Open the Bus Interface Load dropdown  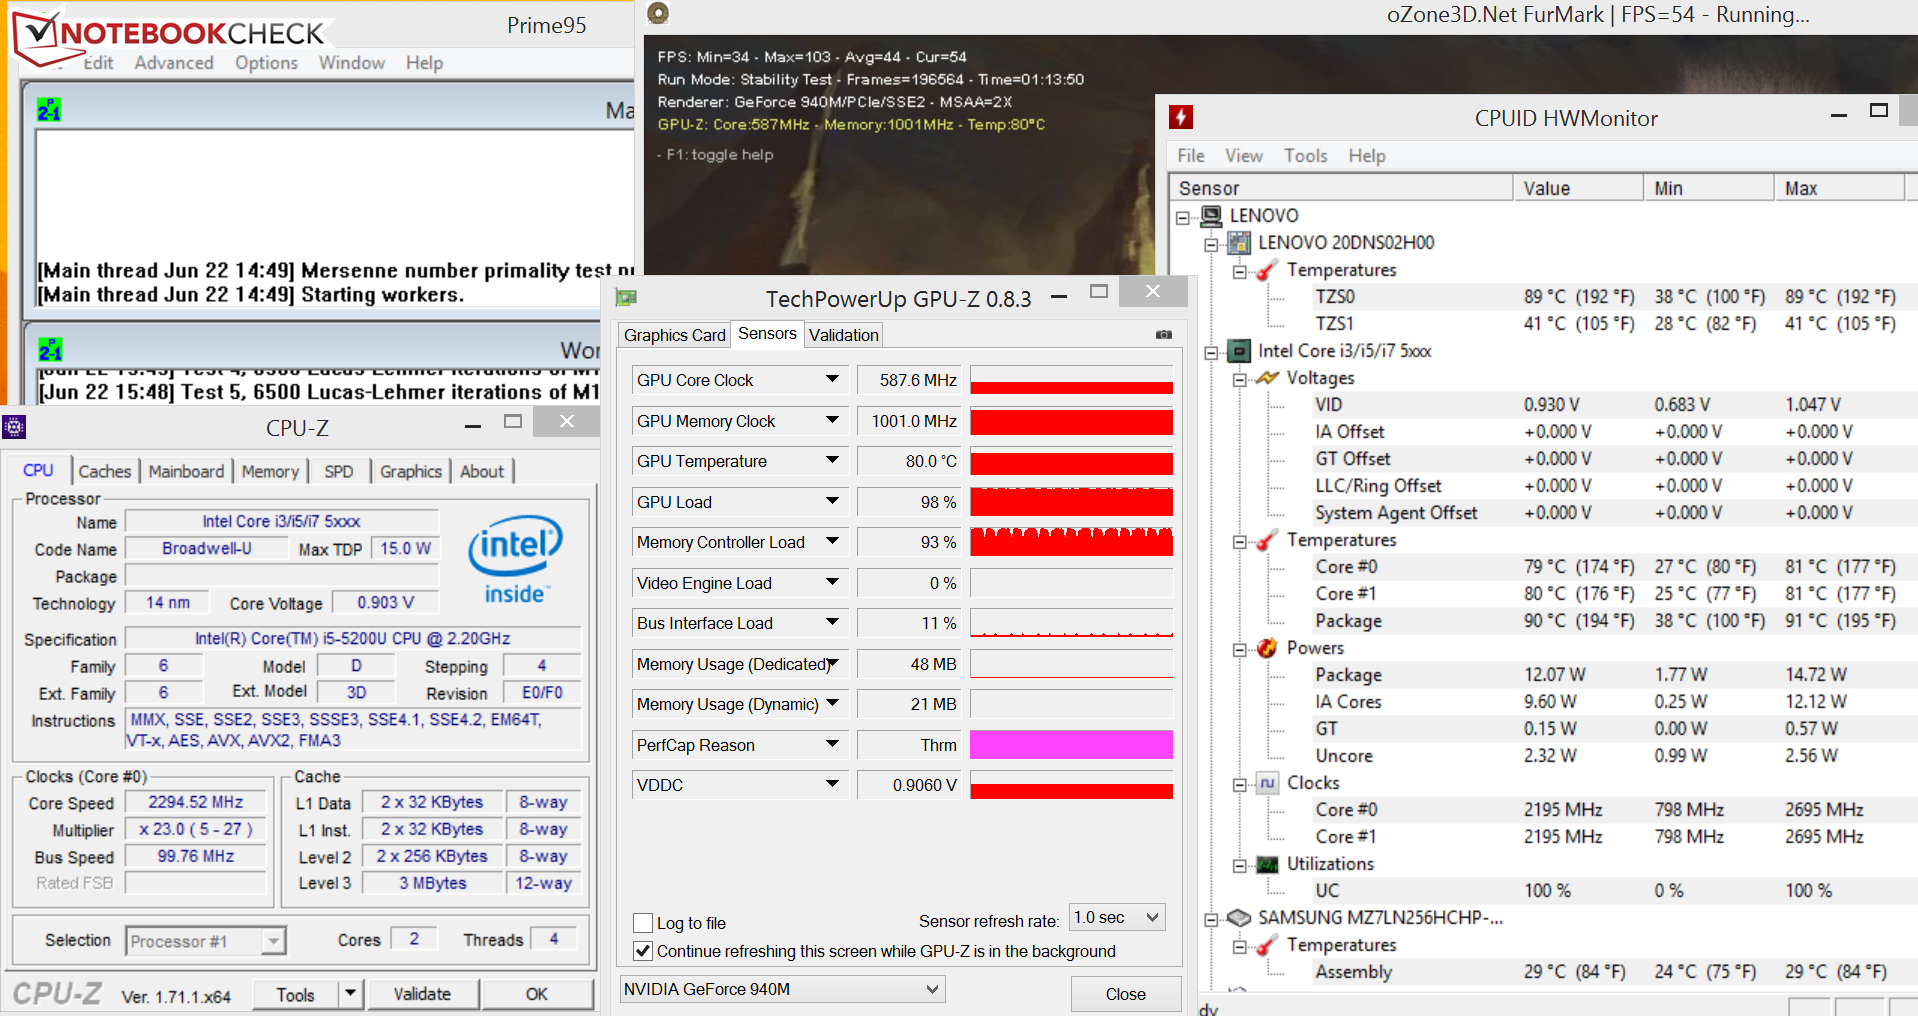[x=832, y=623]
